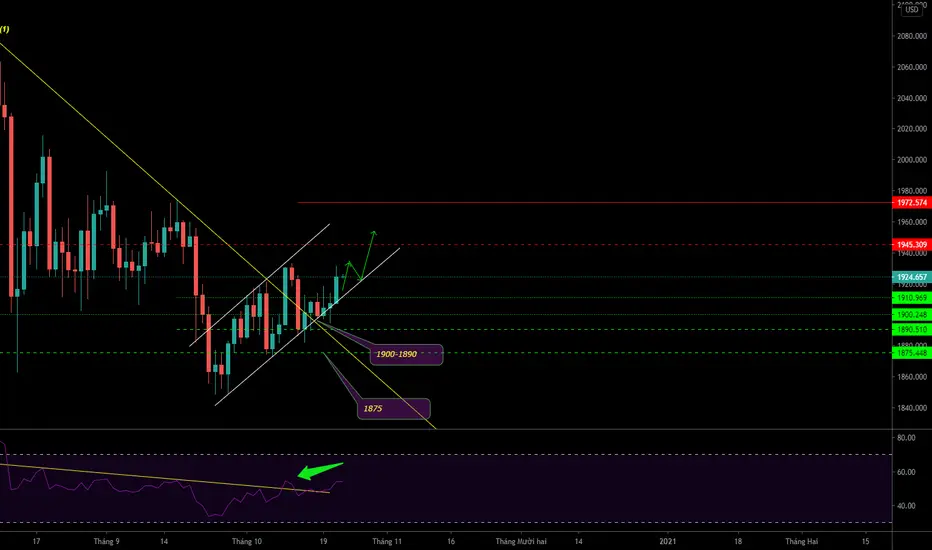Open the USD currency selector
This screenshot has width=932, height=550.
coord(911,10)
